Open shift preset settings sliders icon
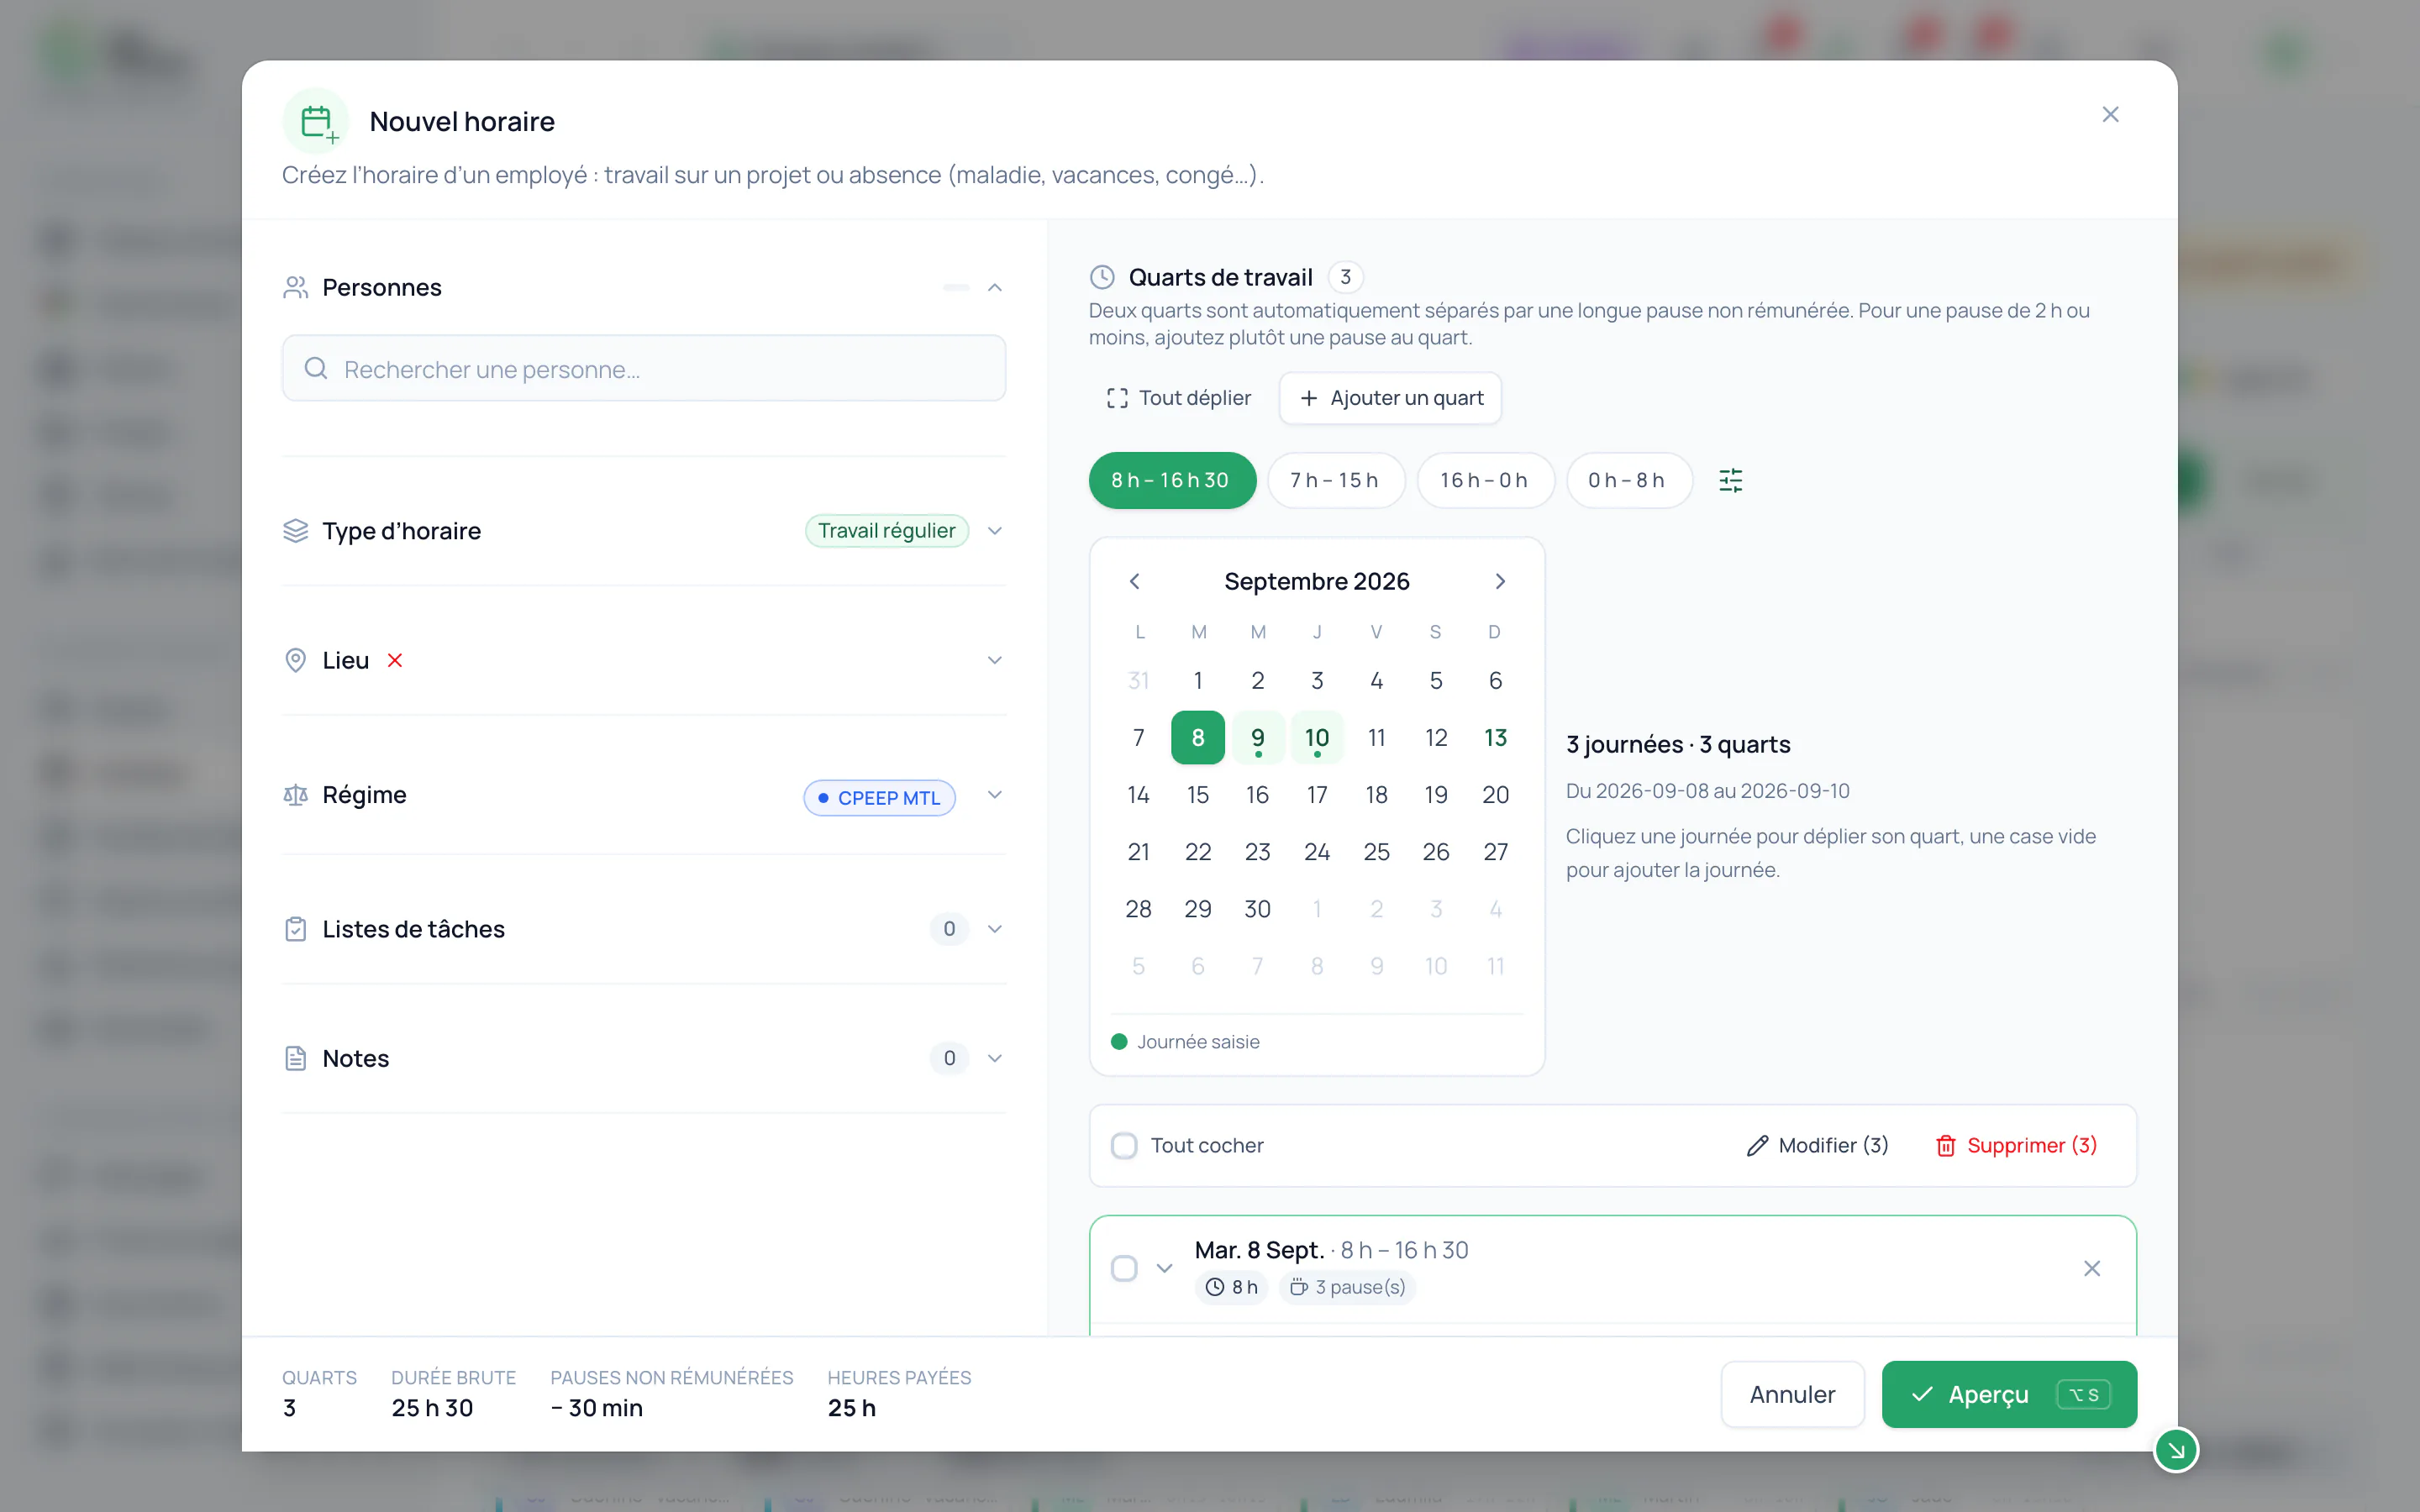The image size is (2420, 1512). point(1731,481)
